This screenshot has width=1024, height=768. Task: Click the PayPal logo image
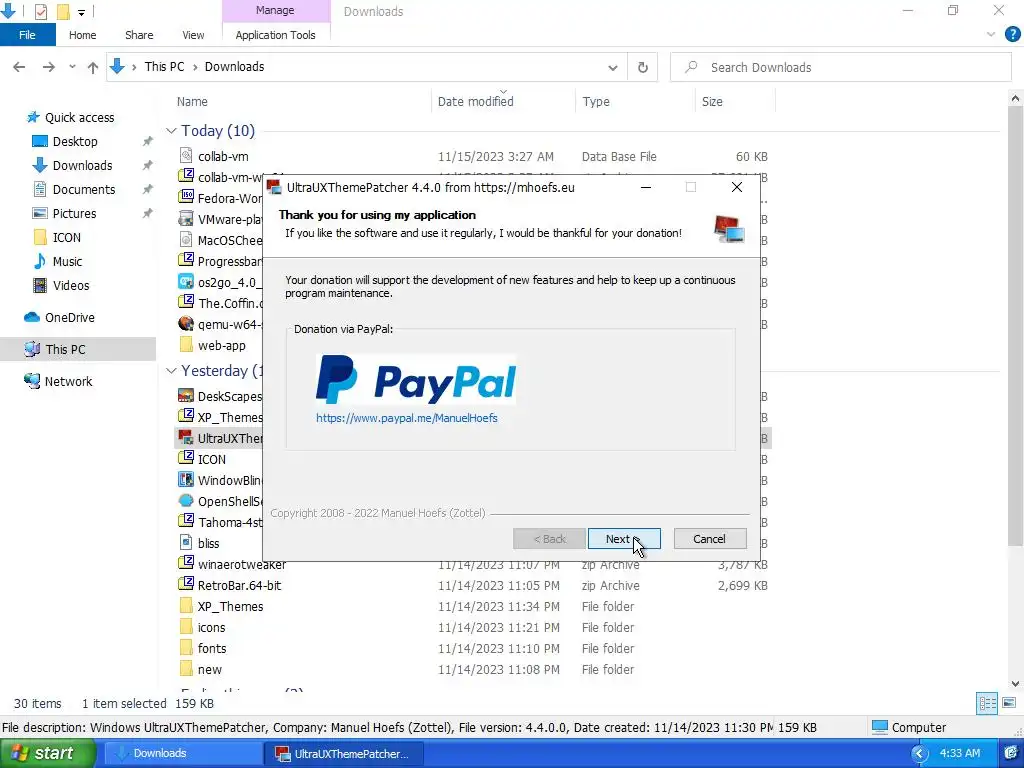pos(416,379)
